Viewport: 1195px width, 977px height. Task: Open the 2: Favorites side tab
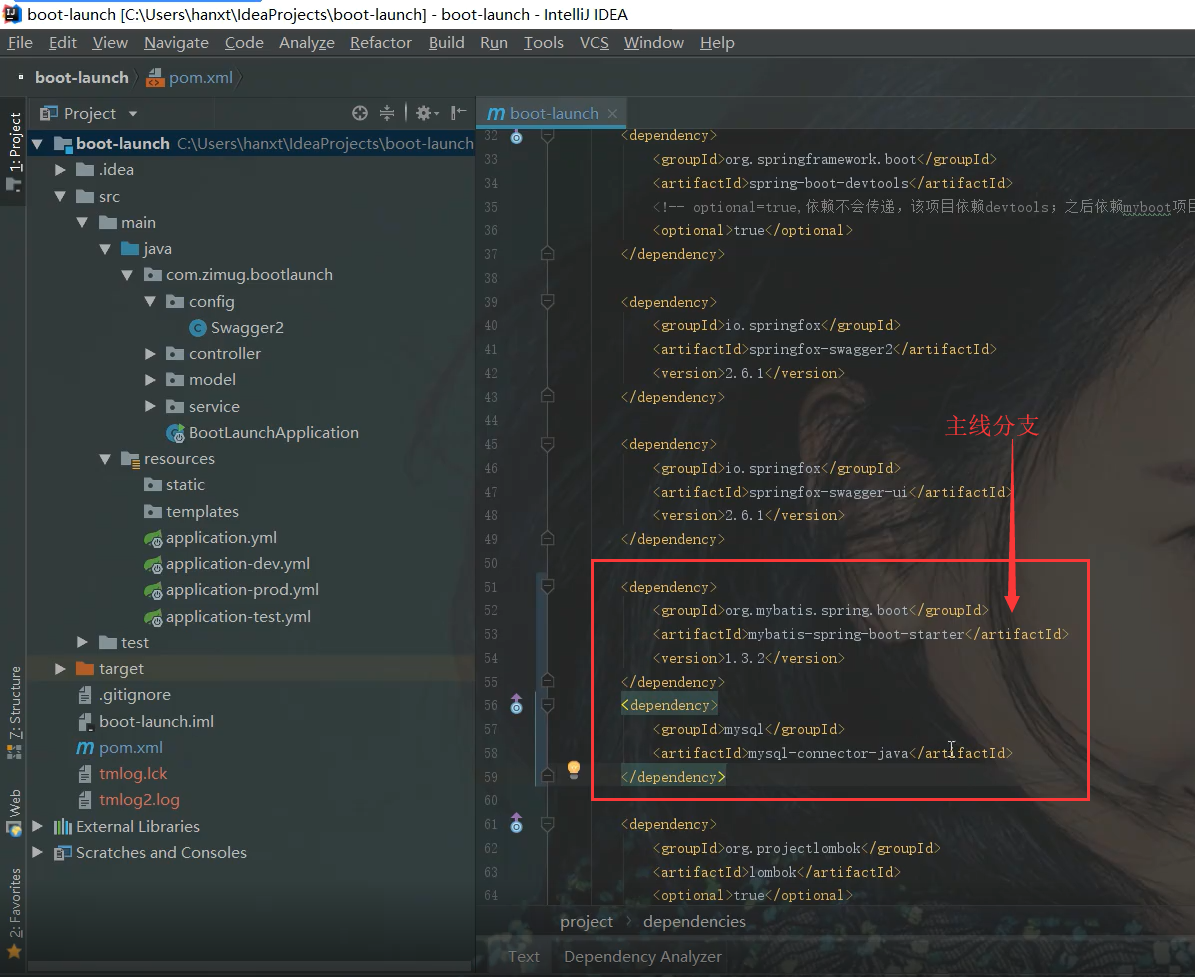(14, 912)
